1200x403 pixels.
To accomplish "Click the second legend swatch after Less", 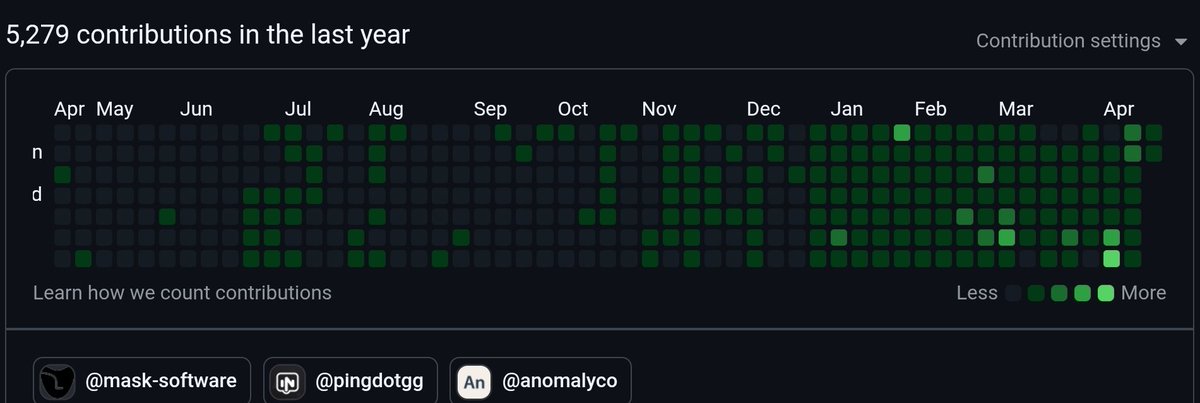I will (1037, 293).
